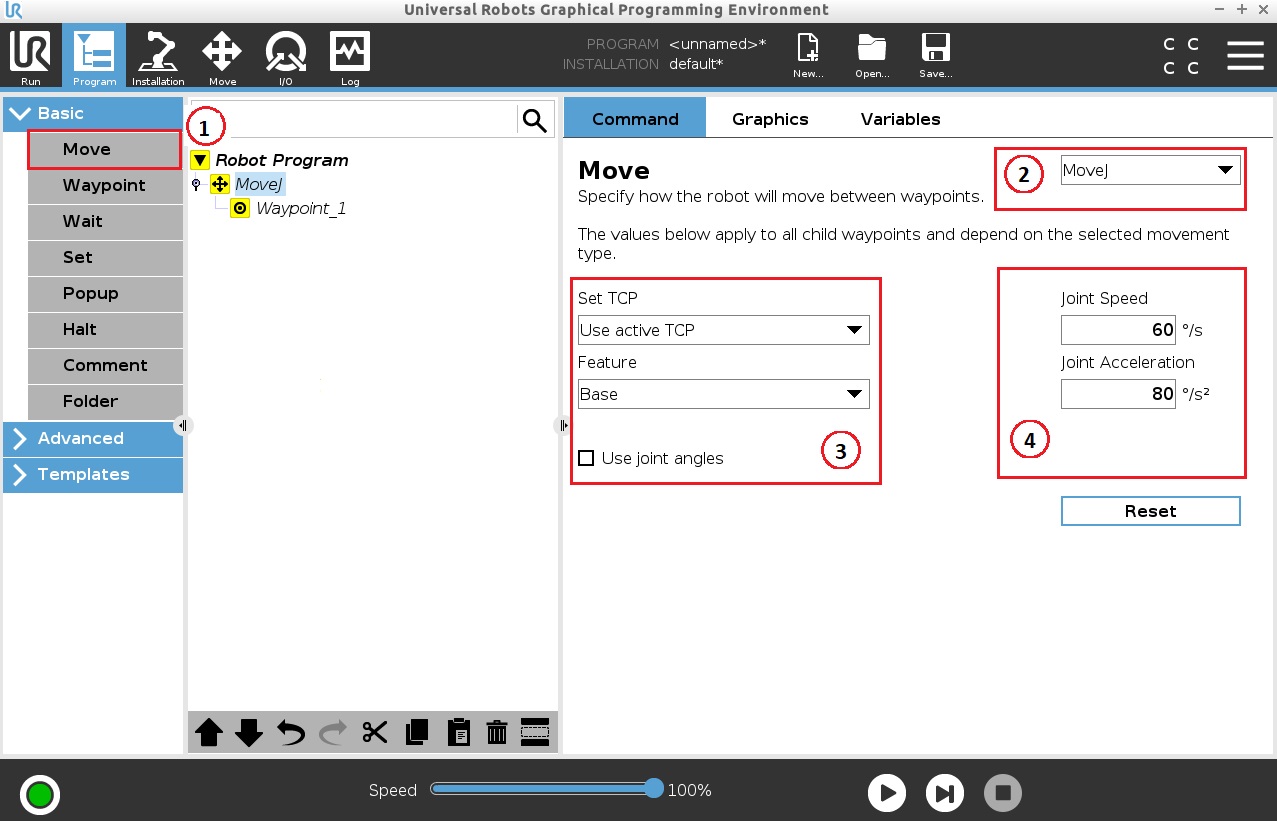
Task: Paste the copied program node
Action: click(458, 733)
